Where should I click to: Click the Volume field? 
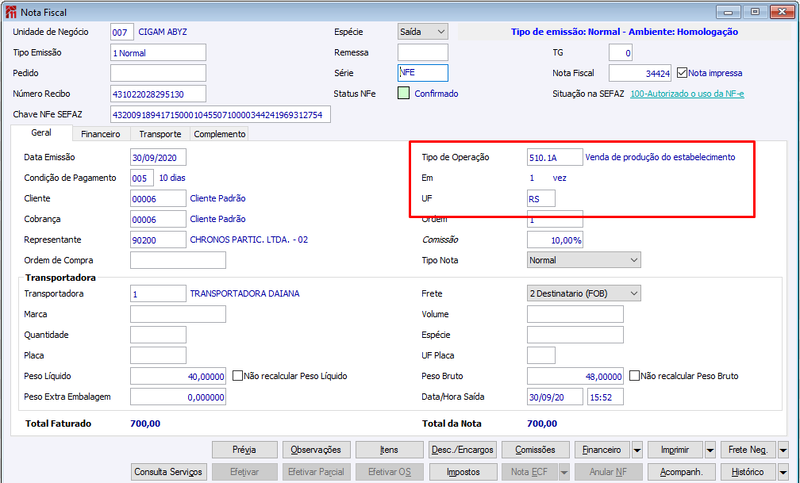pos(576,314)
